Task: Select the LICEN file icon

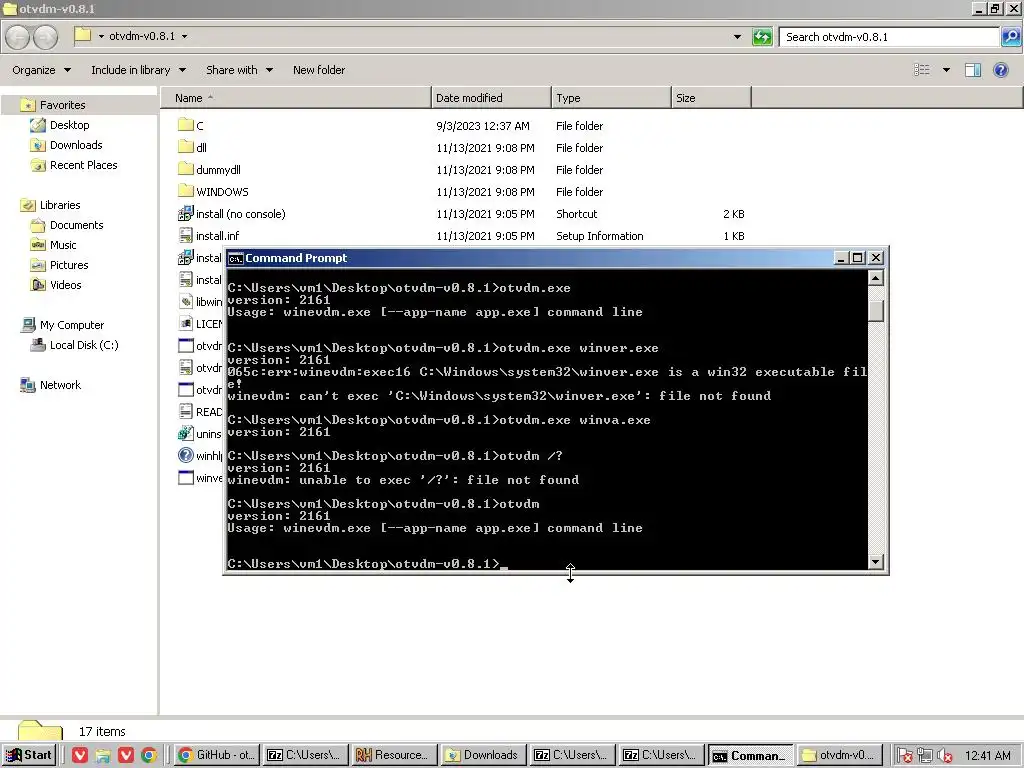Action: (x=185, y=324)
